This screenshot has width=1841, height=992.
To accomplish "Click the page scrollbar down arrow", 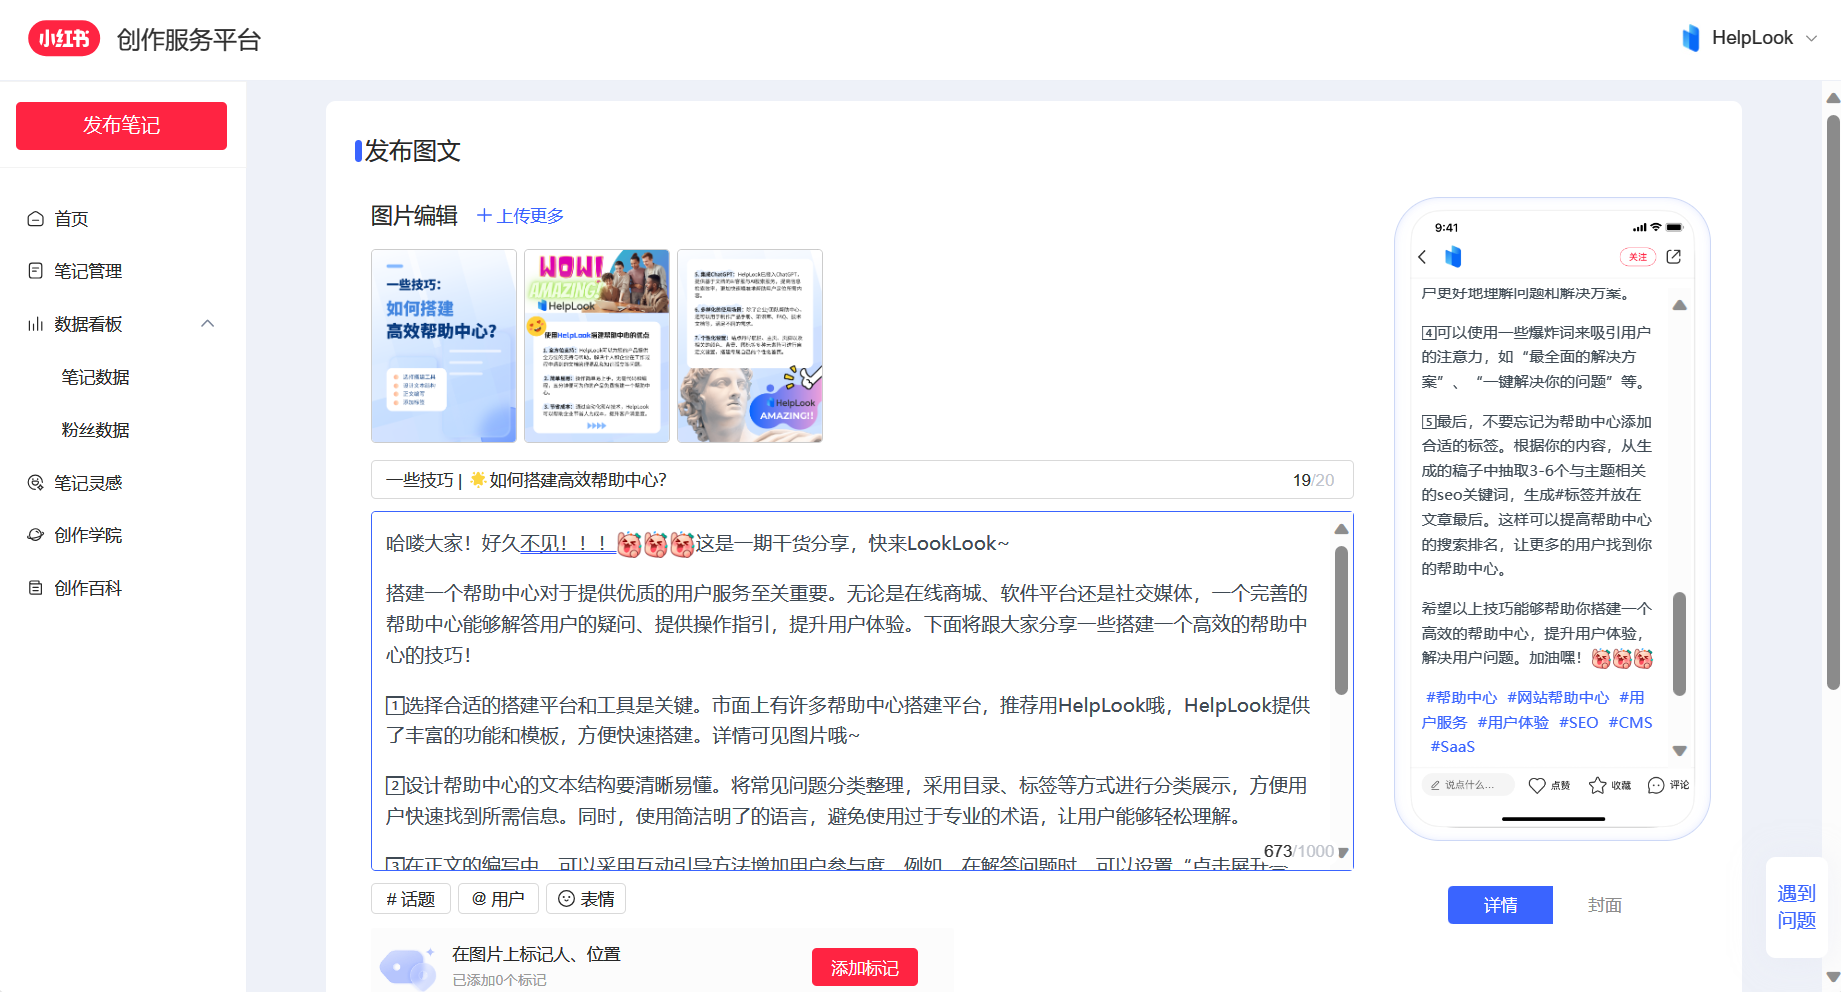I will [1833, 976].
